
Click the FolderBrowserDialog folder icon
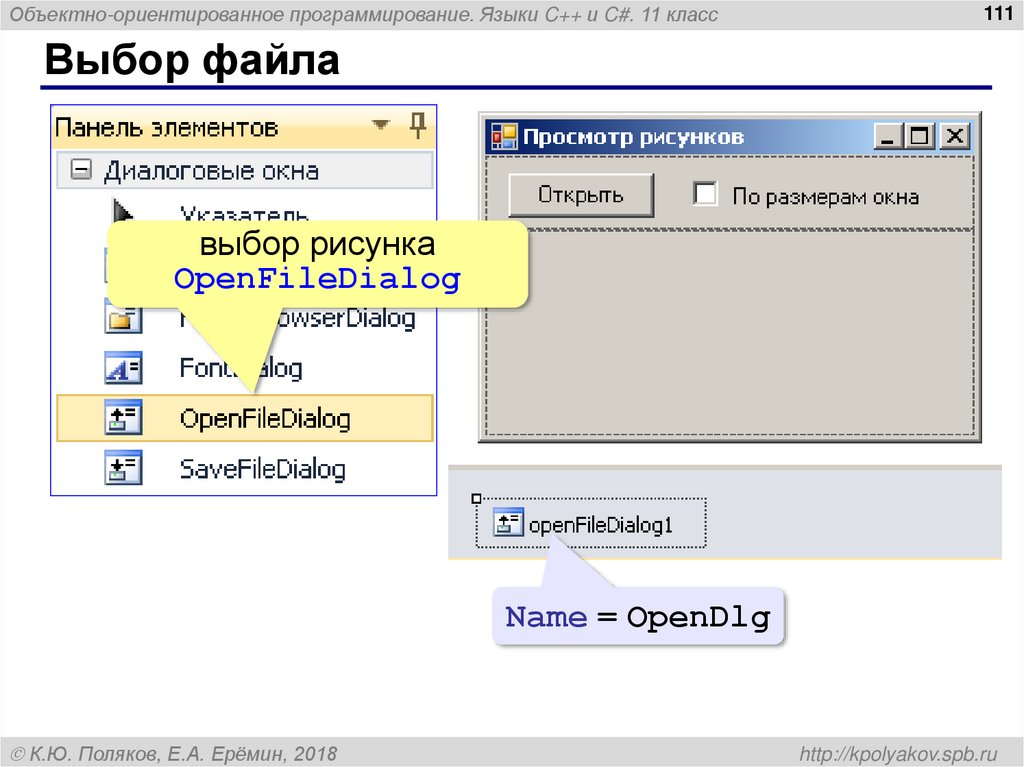point(123,318)
